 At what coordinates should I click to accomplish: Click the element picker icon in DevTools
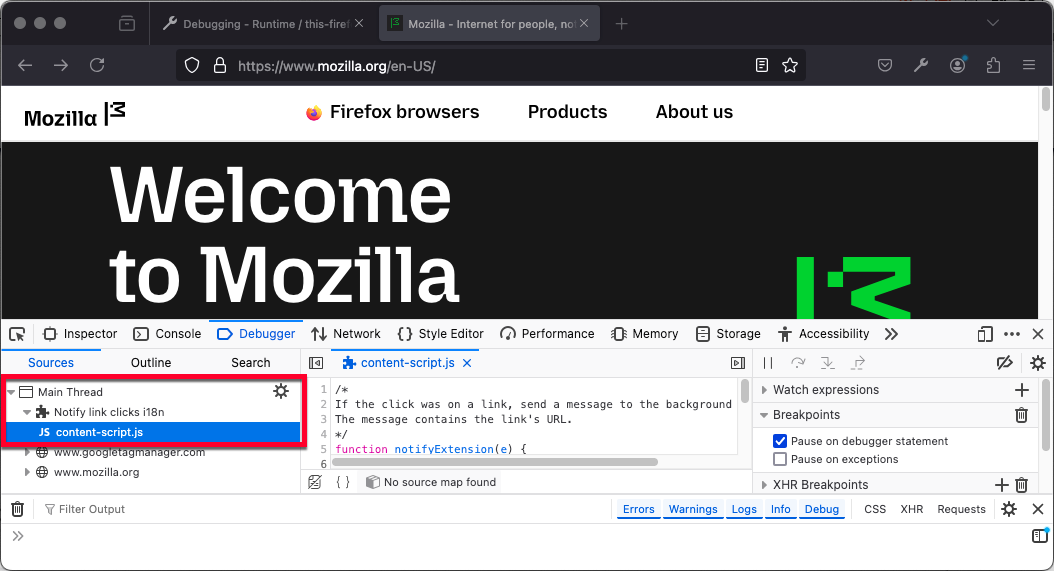[x=17, y=334]
